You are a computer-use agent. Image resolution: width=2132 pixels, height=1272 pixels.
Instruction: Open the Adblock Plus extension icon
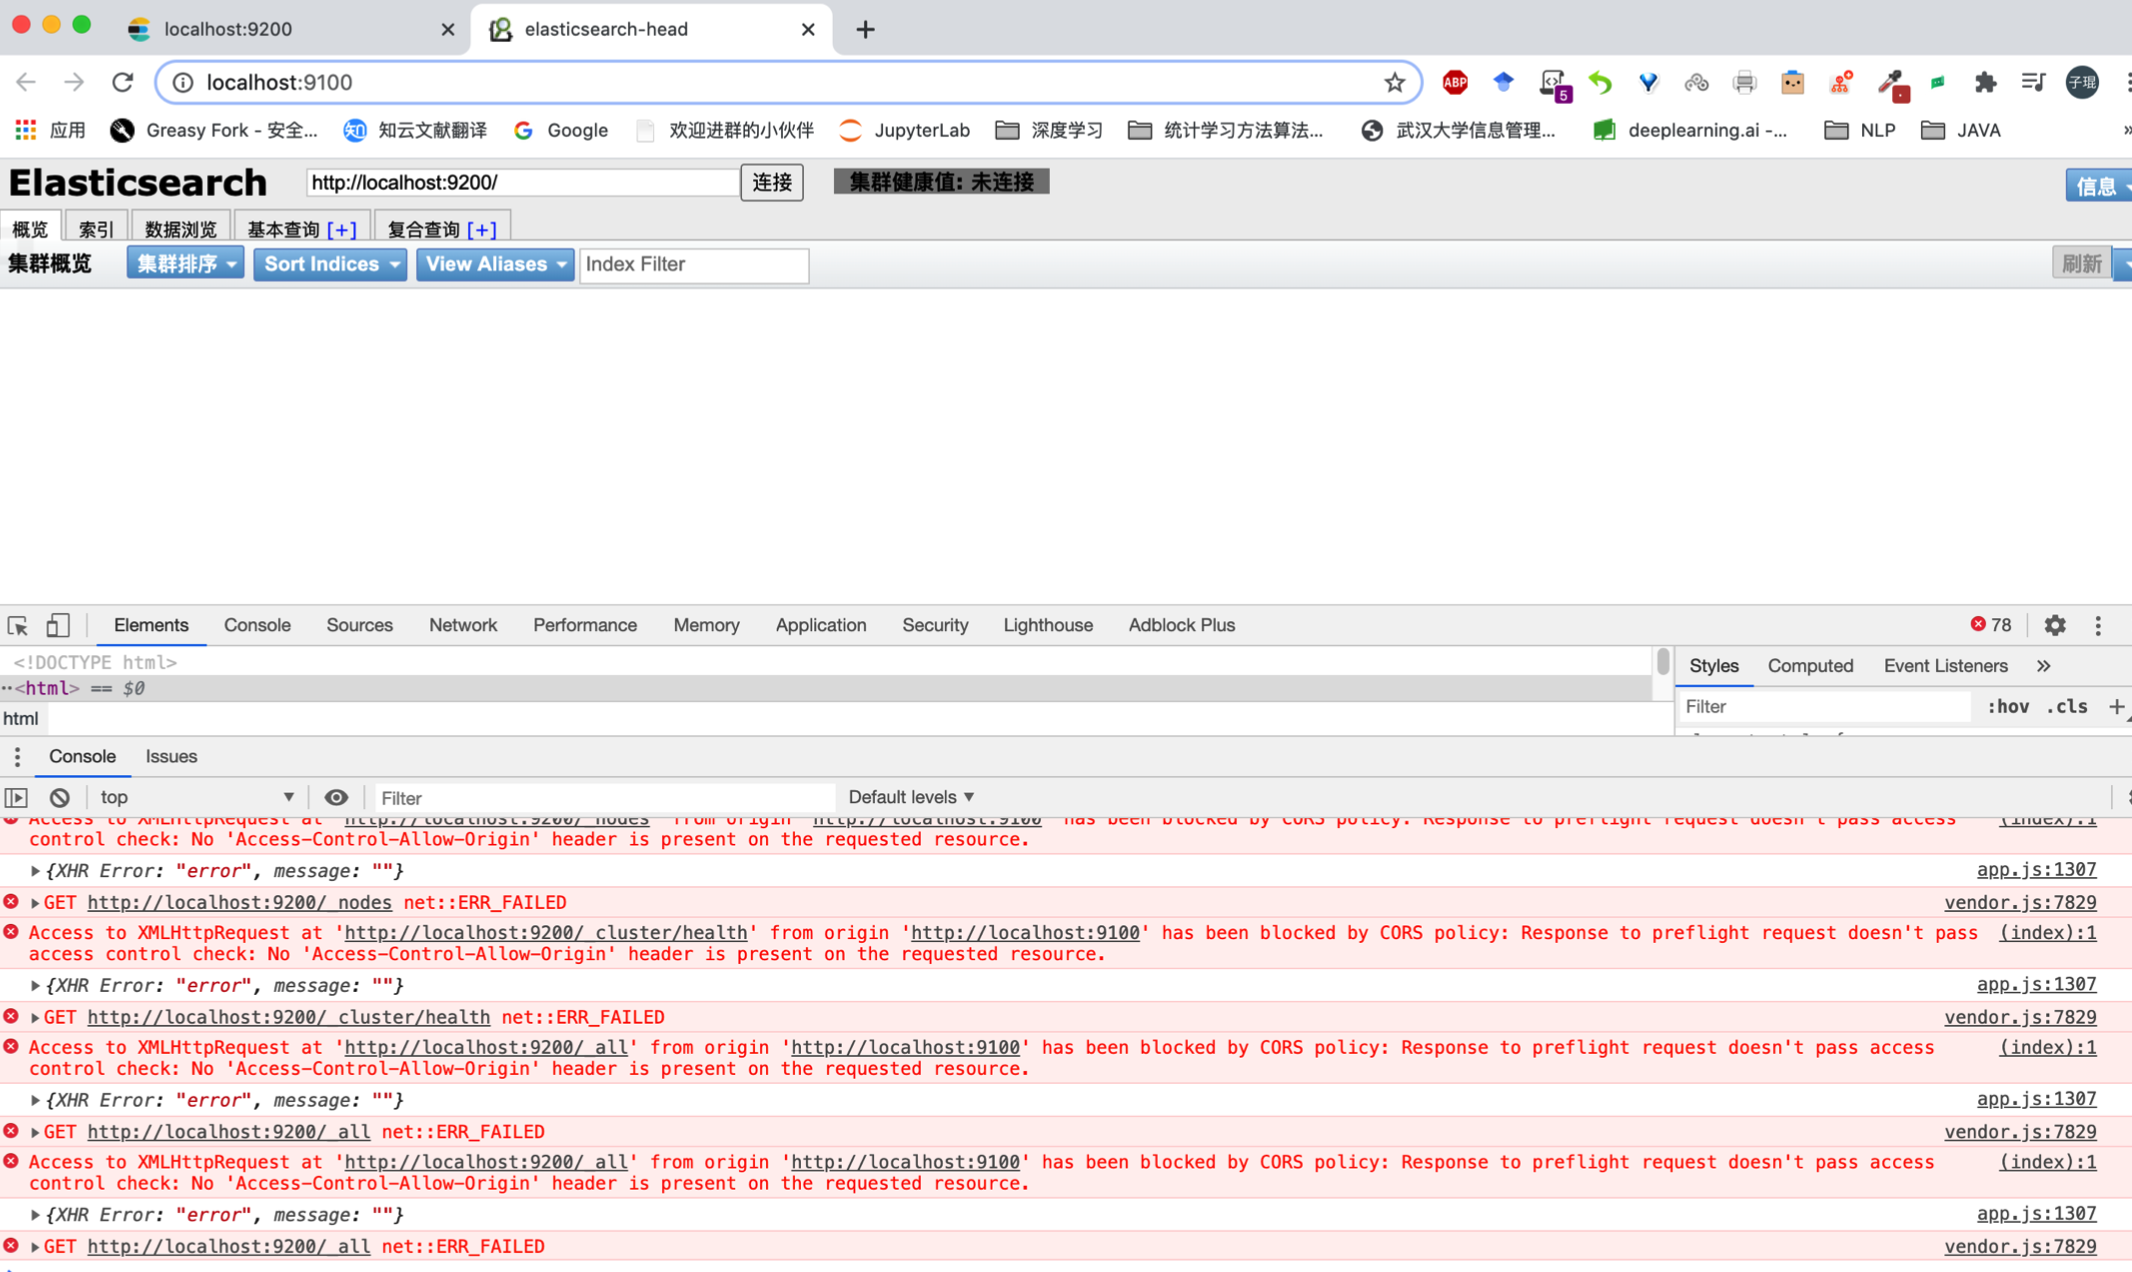(1455, 82)
